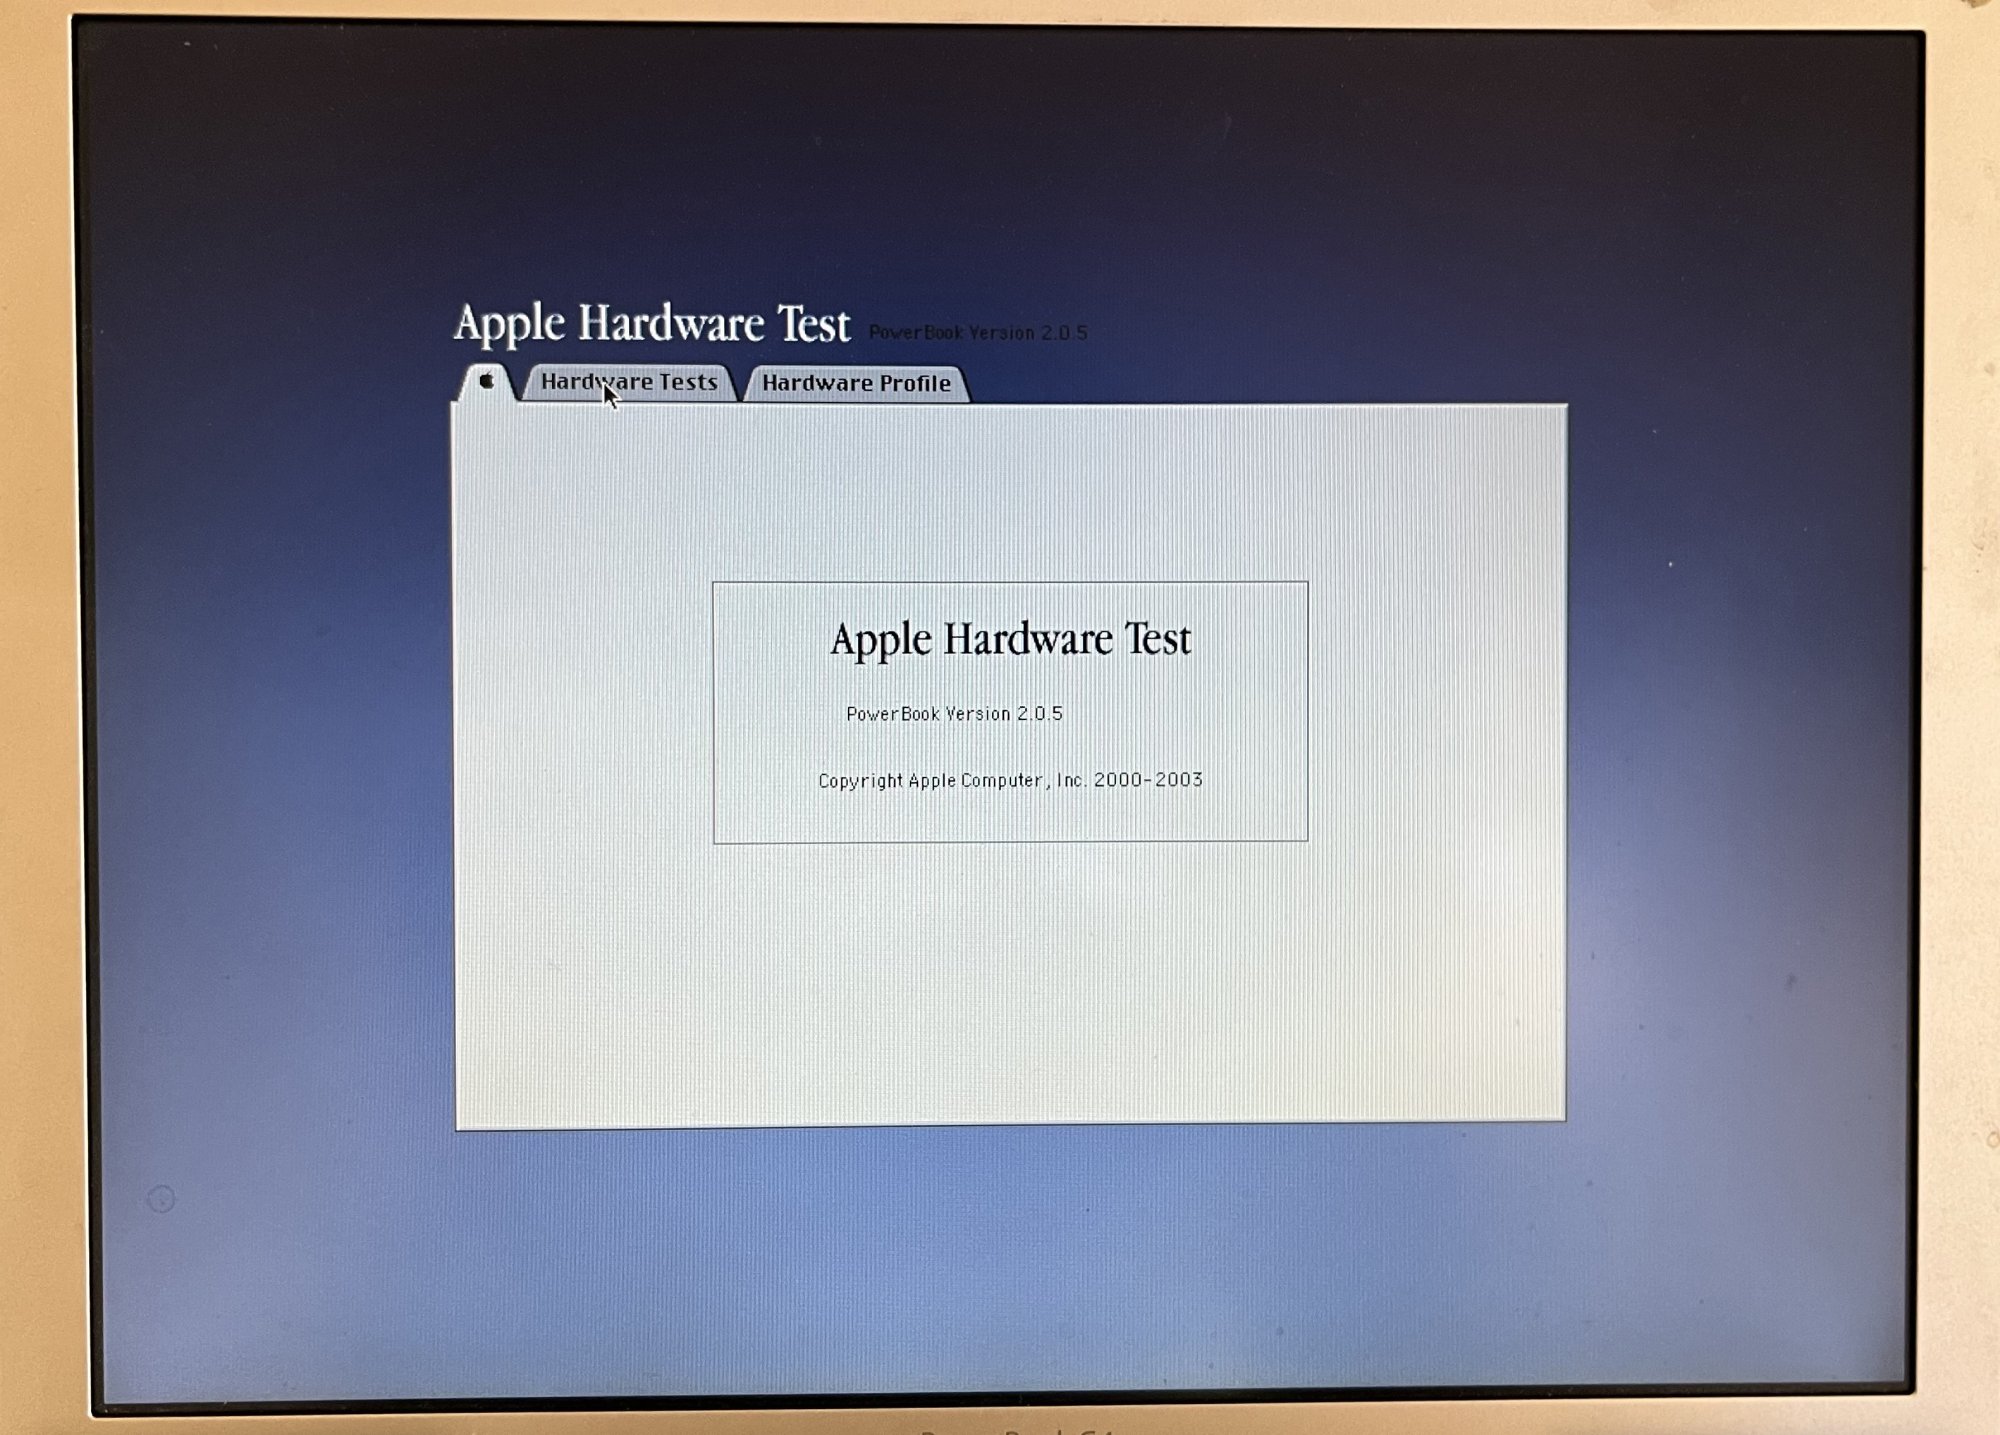Click the faint PowerBook Version 2.0.5 header text

pyautogui.click(x=978, y=332)
